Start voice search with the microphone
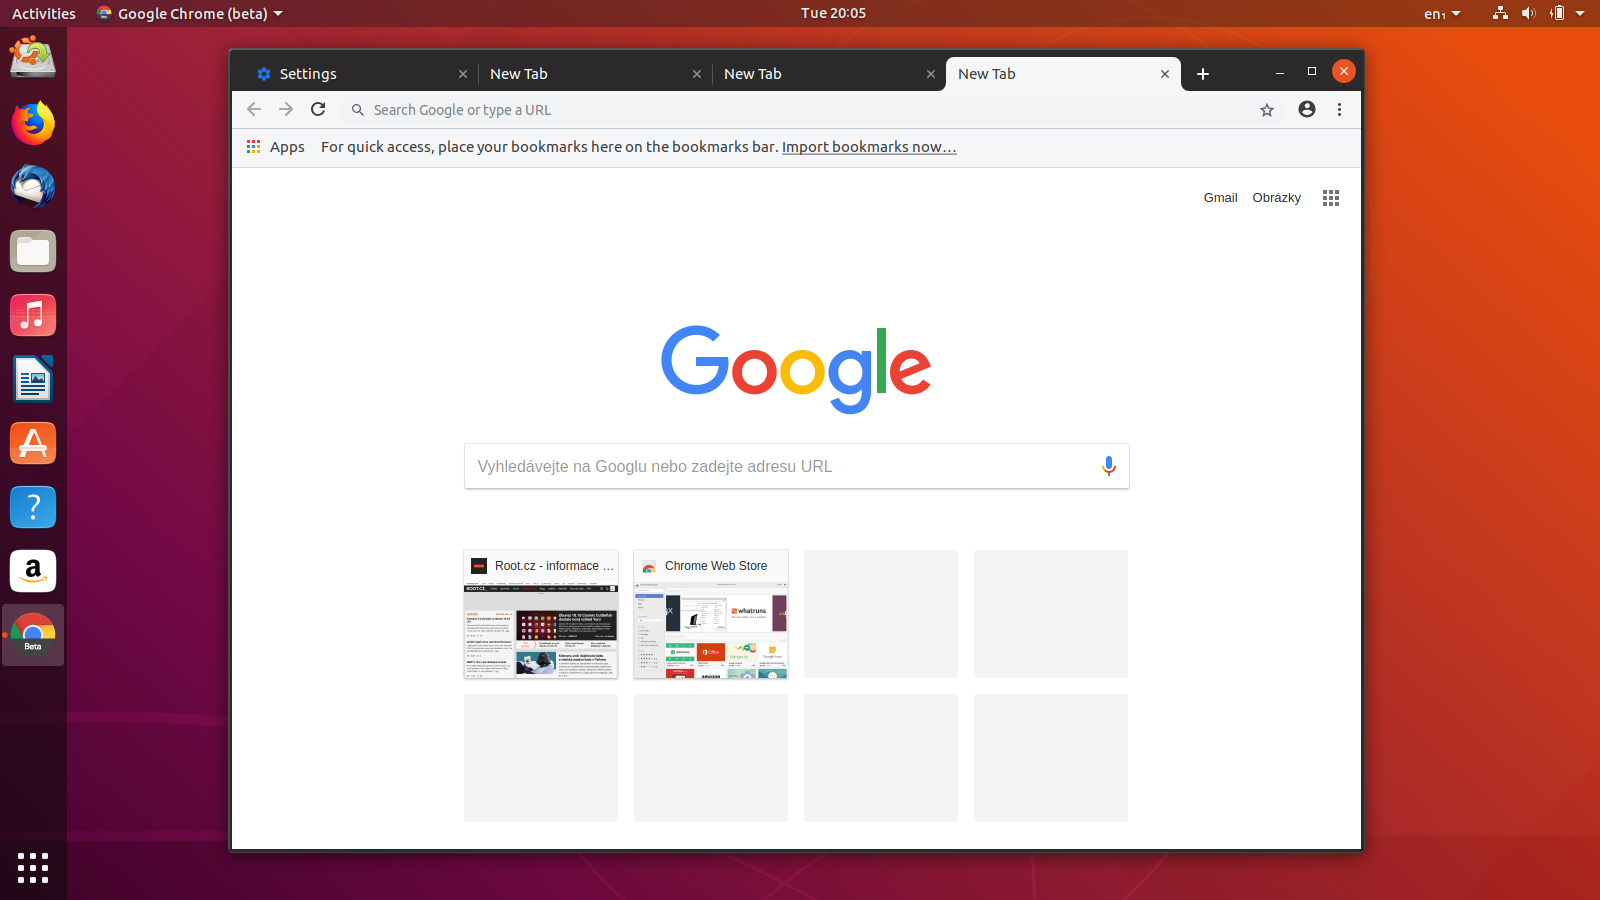The image size is (1600, 900). 1108,466
